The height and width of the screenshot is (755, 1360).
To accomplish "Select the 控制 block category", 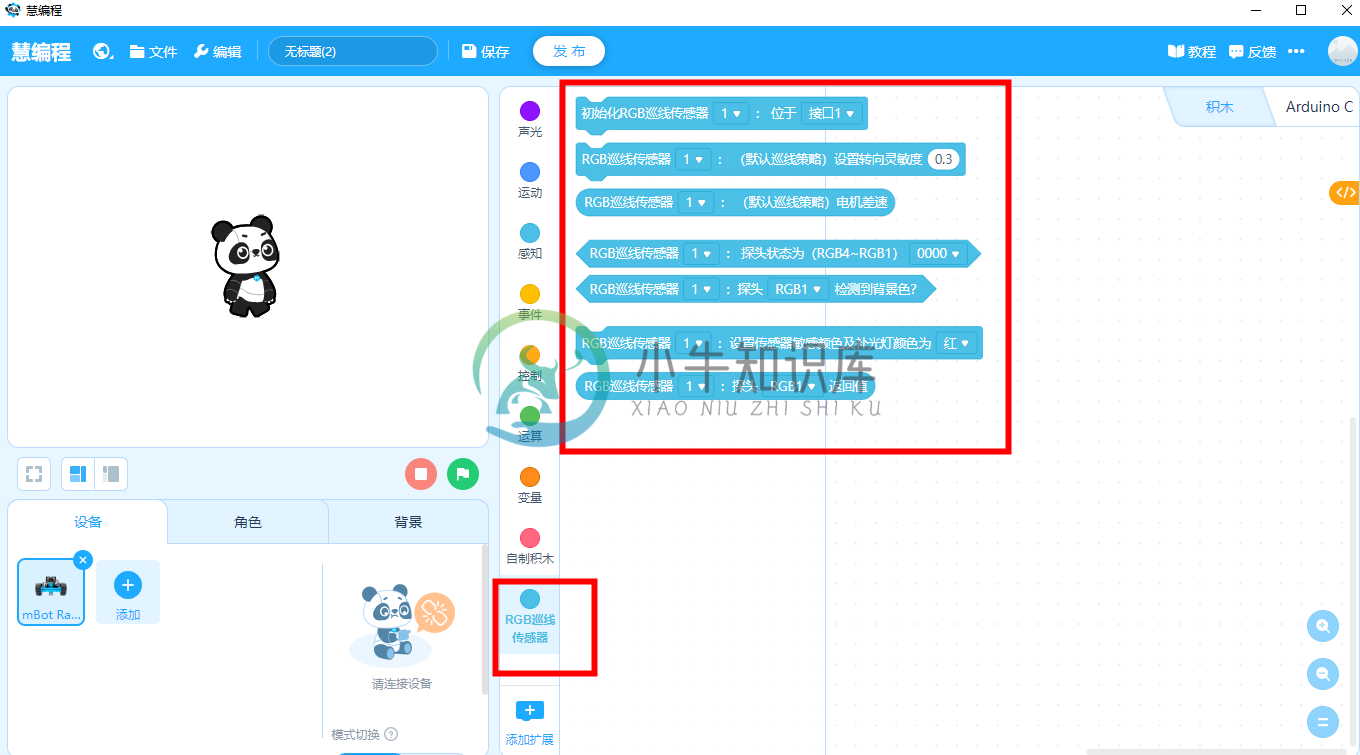I will click(530, 363).
